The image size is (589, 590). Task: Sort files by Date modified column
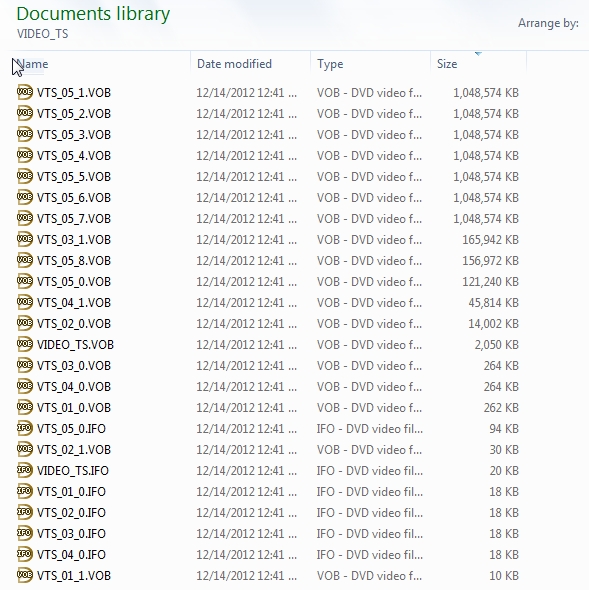[251, 64]
